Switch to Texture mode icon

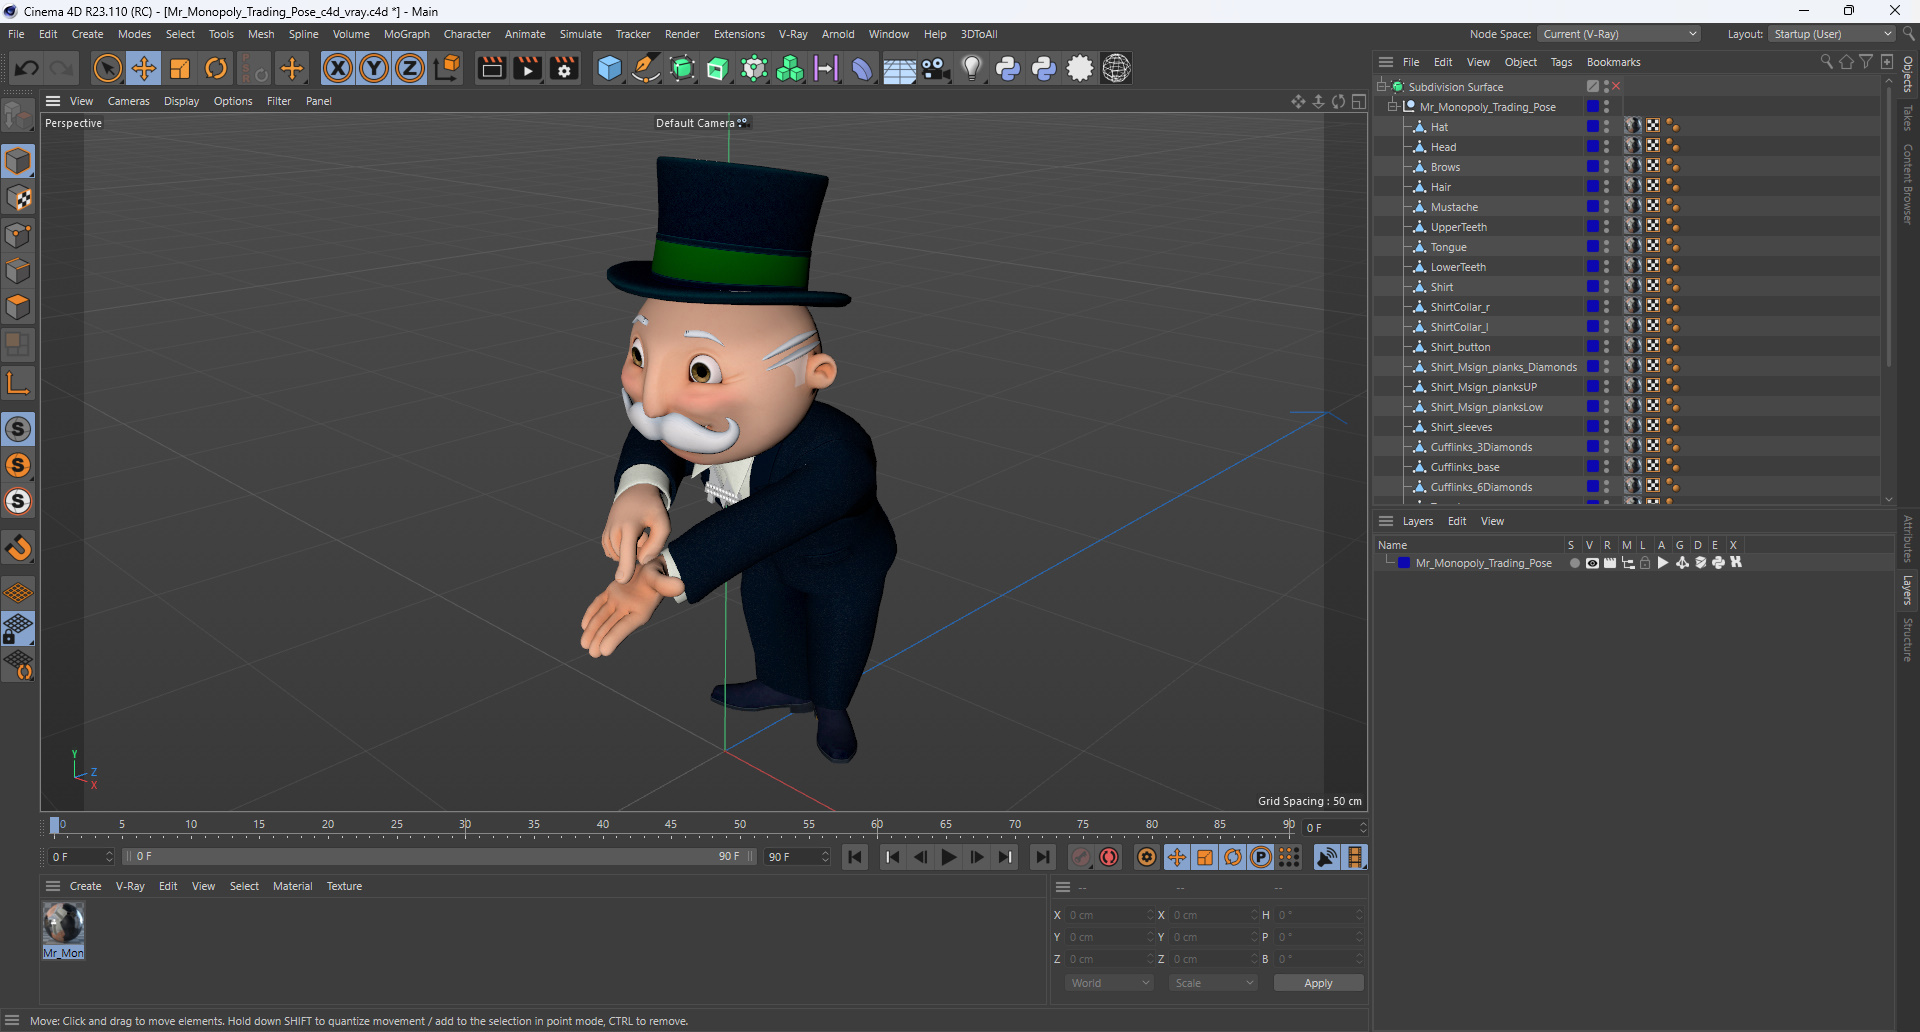[18, 198]
